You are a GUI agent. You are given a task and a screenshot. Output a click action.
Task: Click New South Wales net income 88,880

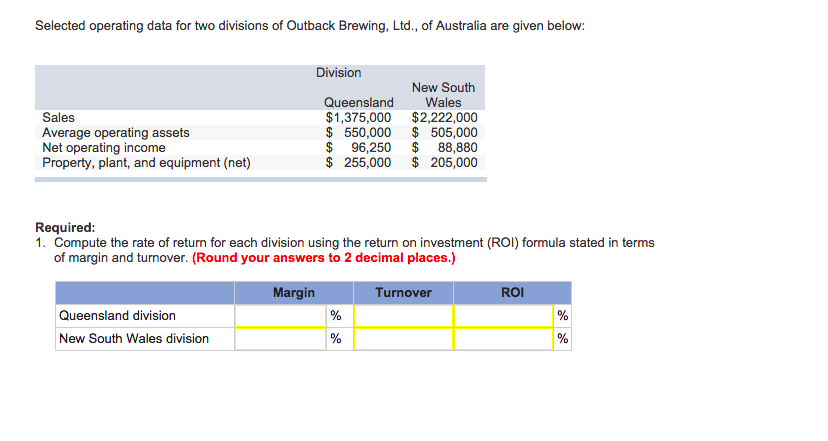click(x=444, y=147)
